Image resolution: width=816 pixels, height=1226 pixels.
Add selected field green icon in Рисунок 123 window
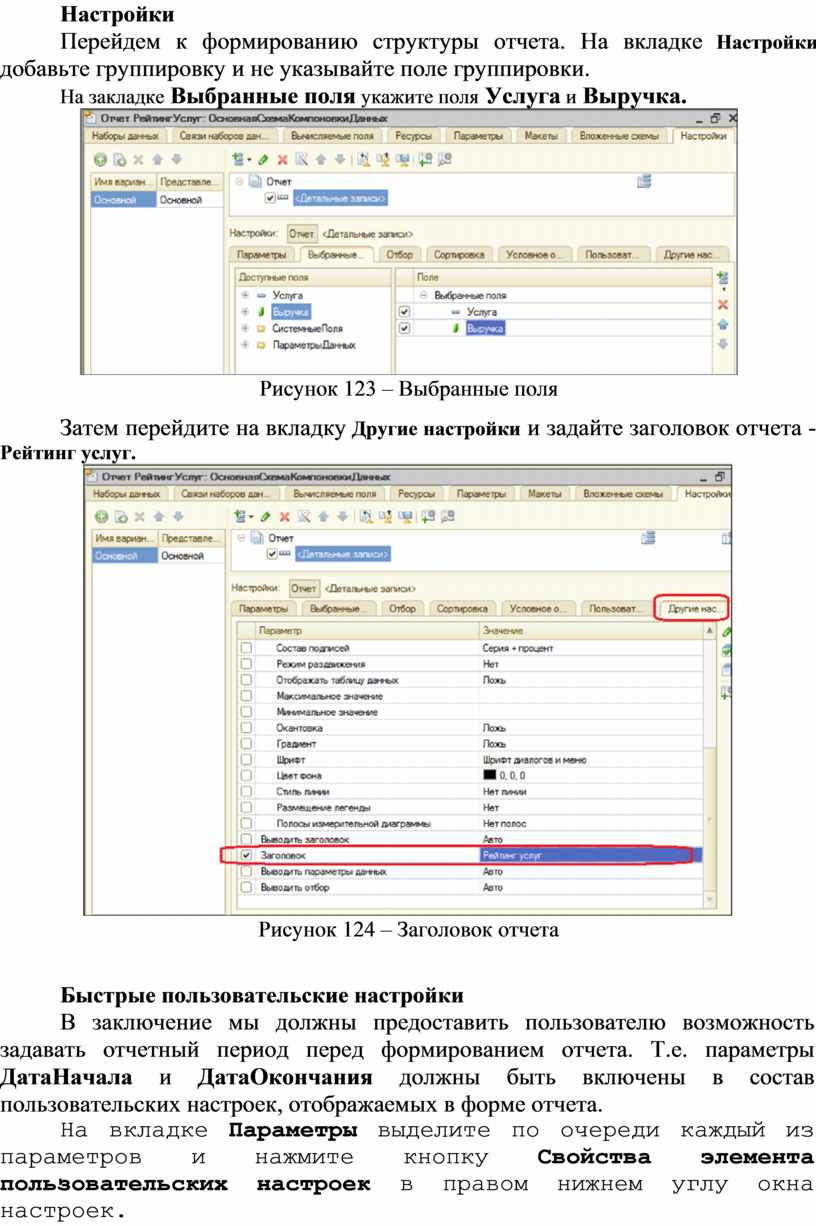(723, 278)
